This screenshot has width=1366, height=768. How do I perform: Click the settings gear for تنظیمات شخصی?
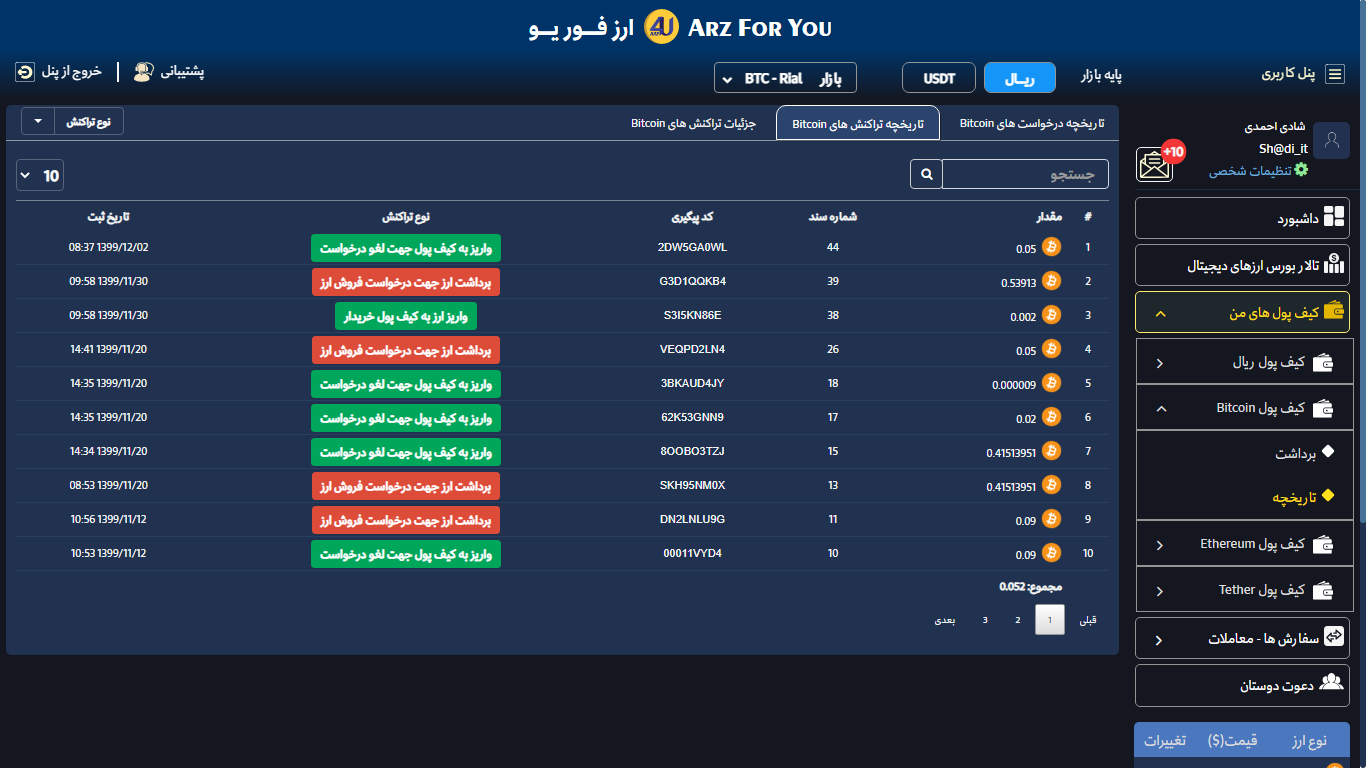tap(1301, 170)
